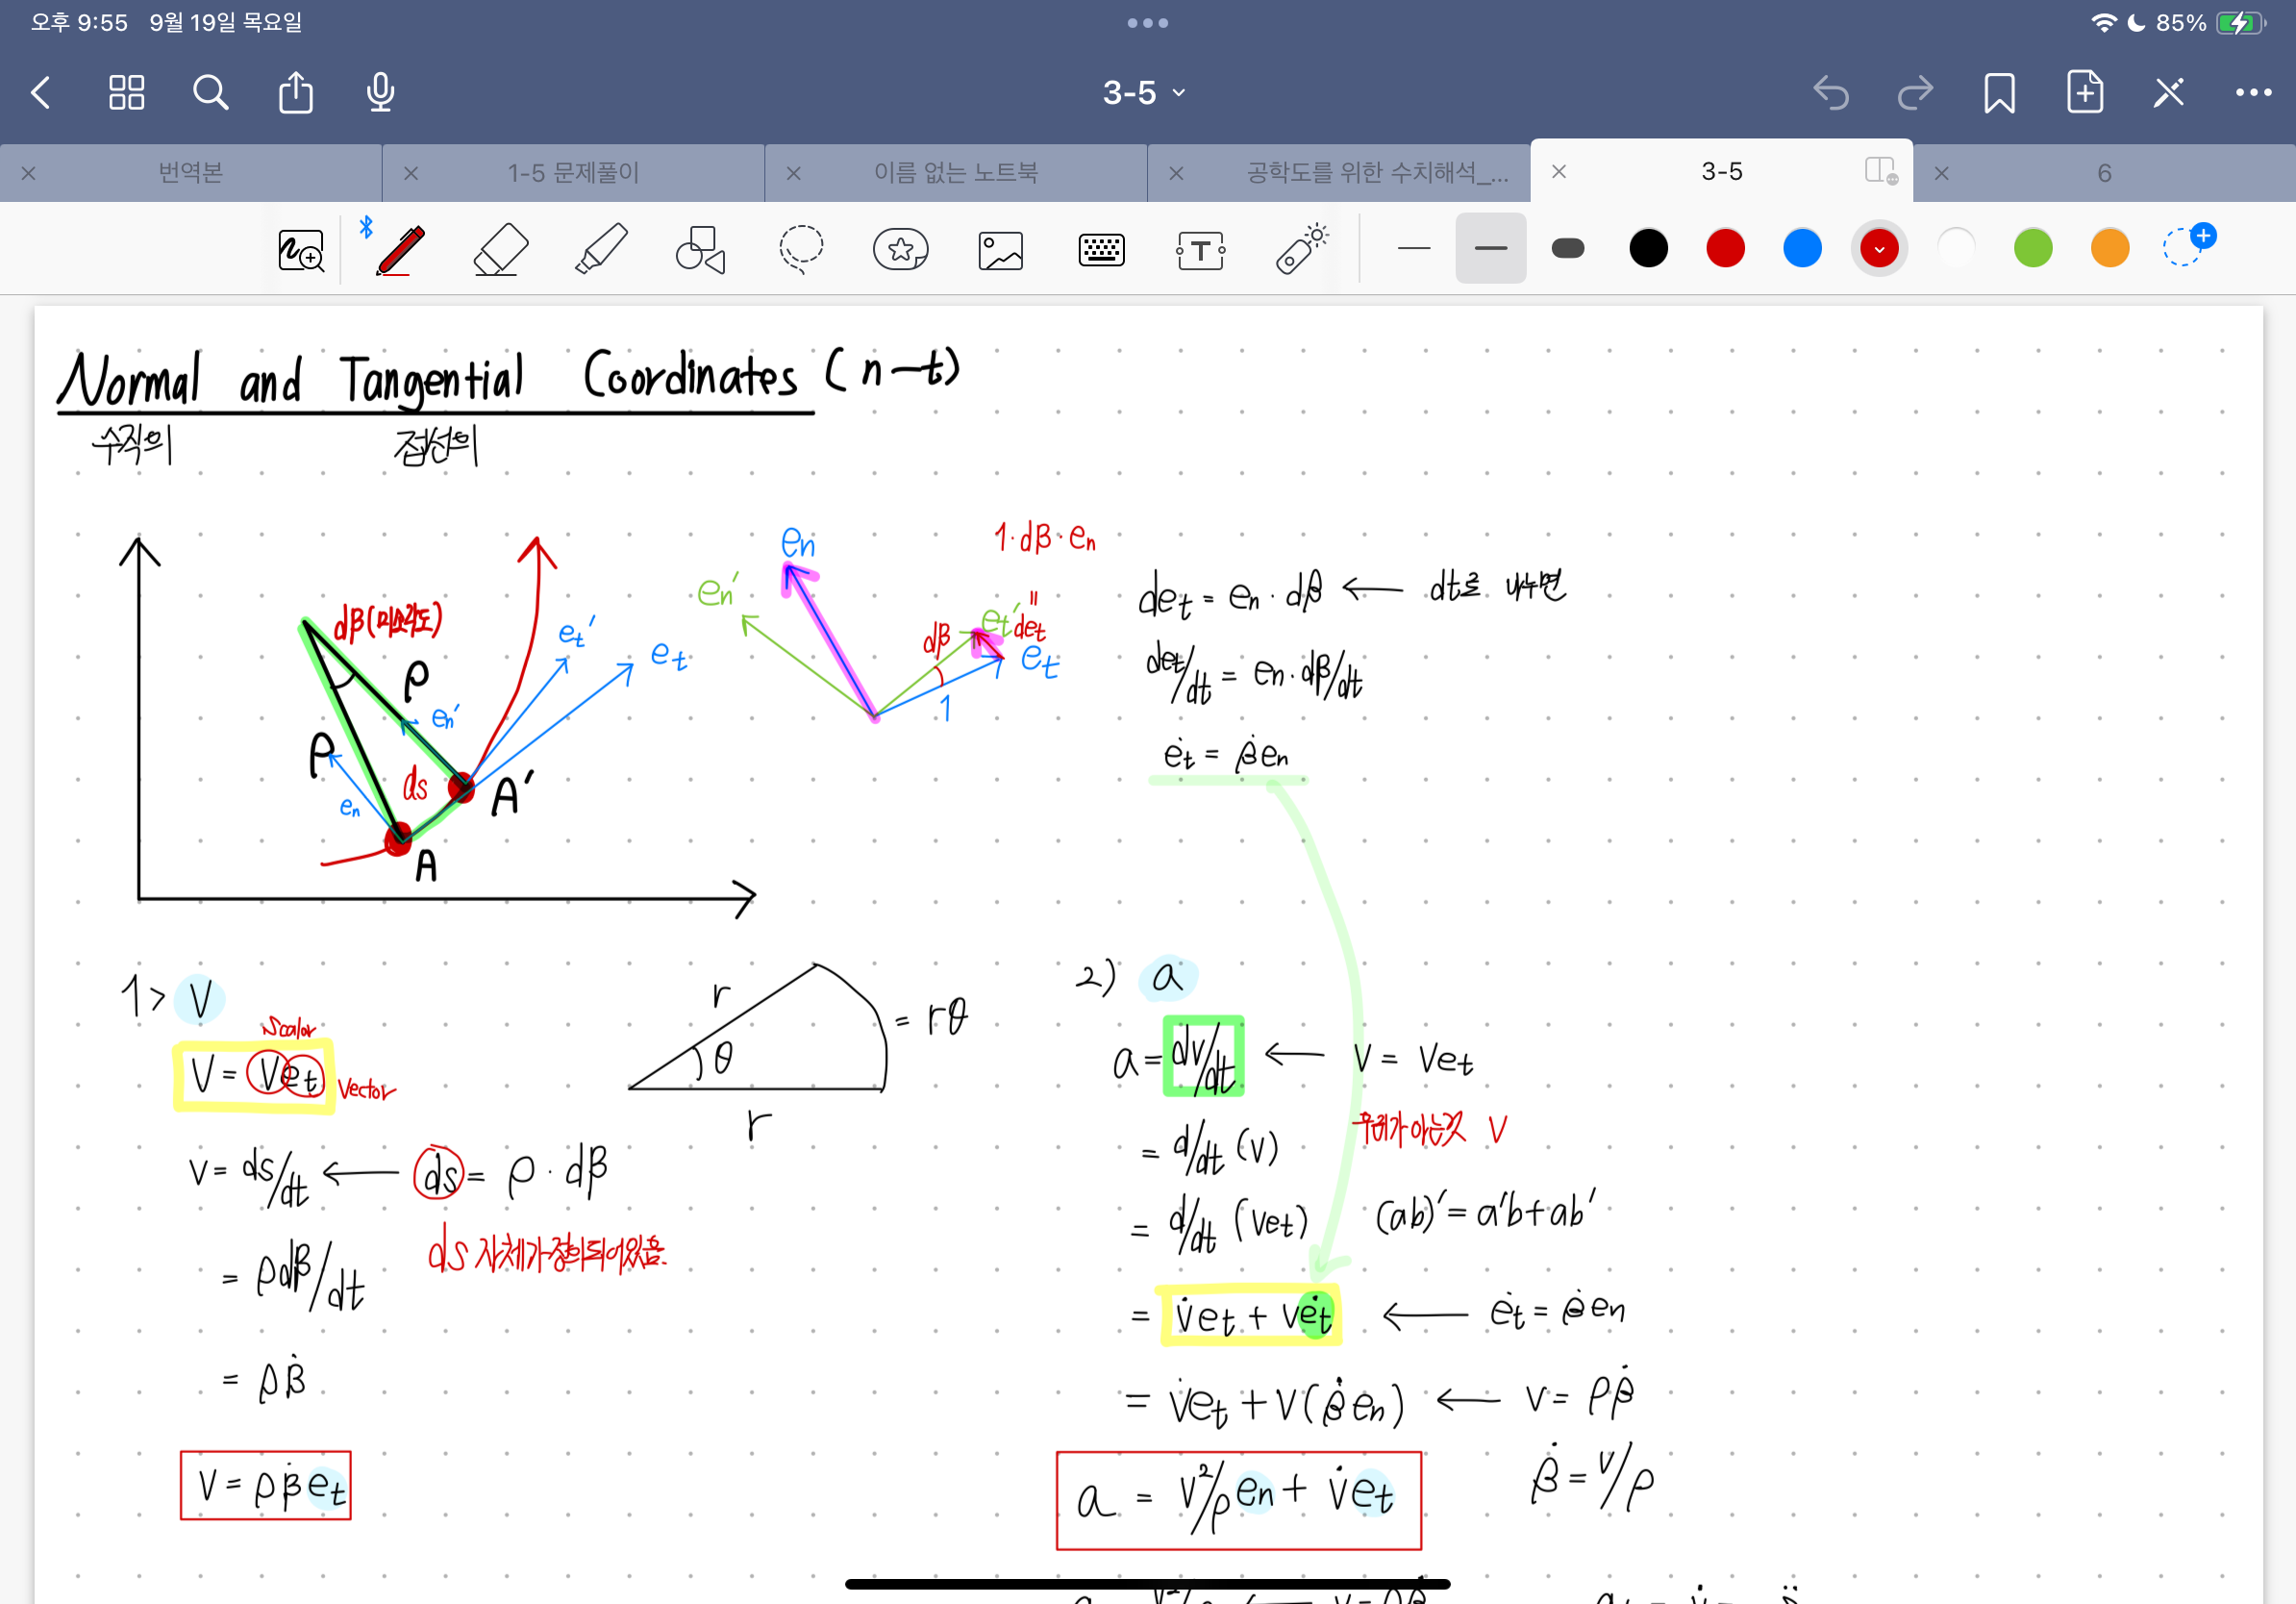This screenshot has width=2296, height=1604.
Task: Close the 이름 없는 노트북 tab
Action: pos(793,173)
